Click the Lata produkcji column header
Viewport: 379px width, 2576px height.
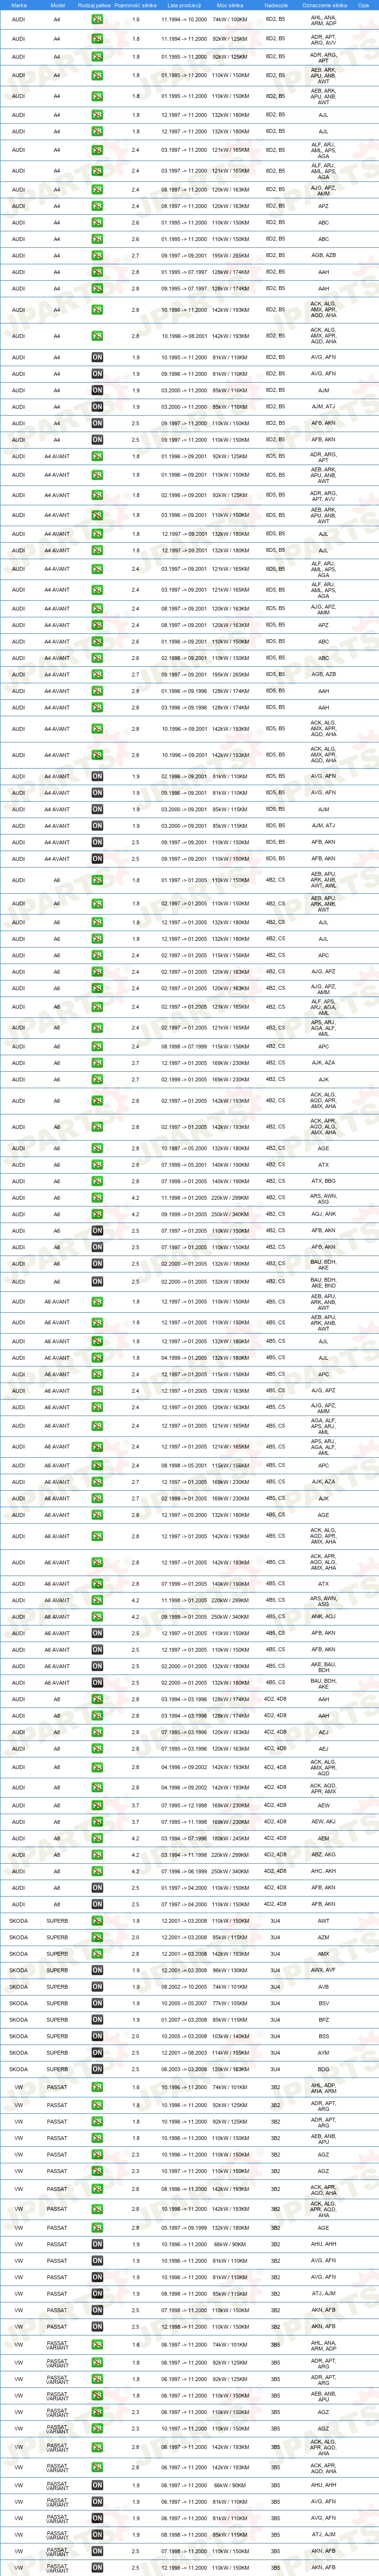[x=184, y=5]
